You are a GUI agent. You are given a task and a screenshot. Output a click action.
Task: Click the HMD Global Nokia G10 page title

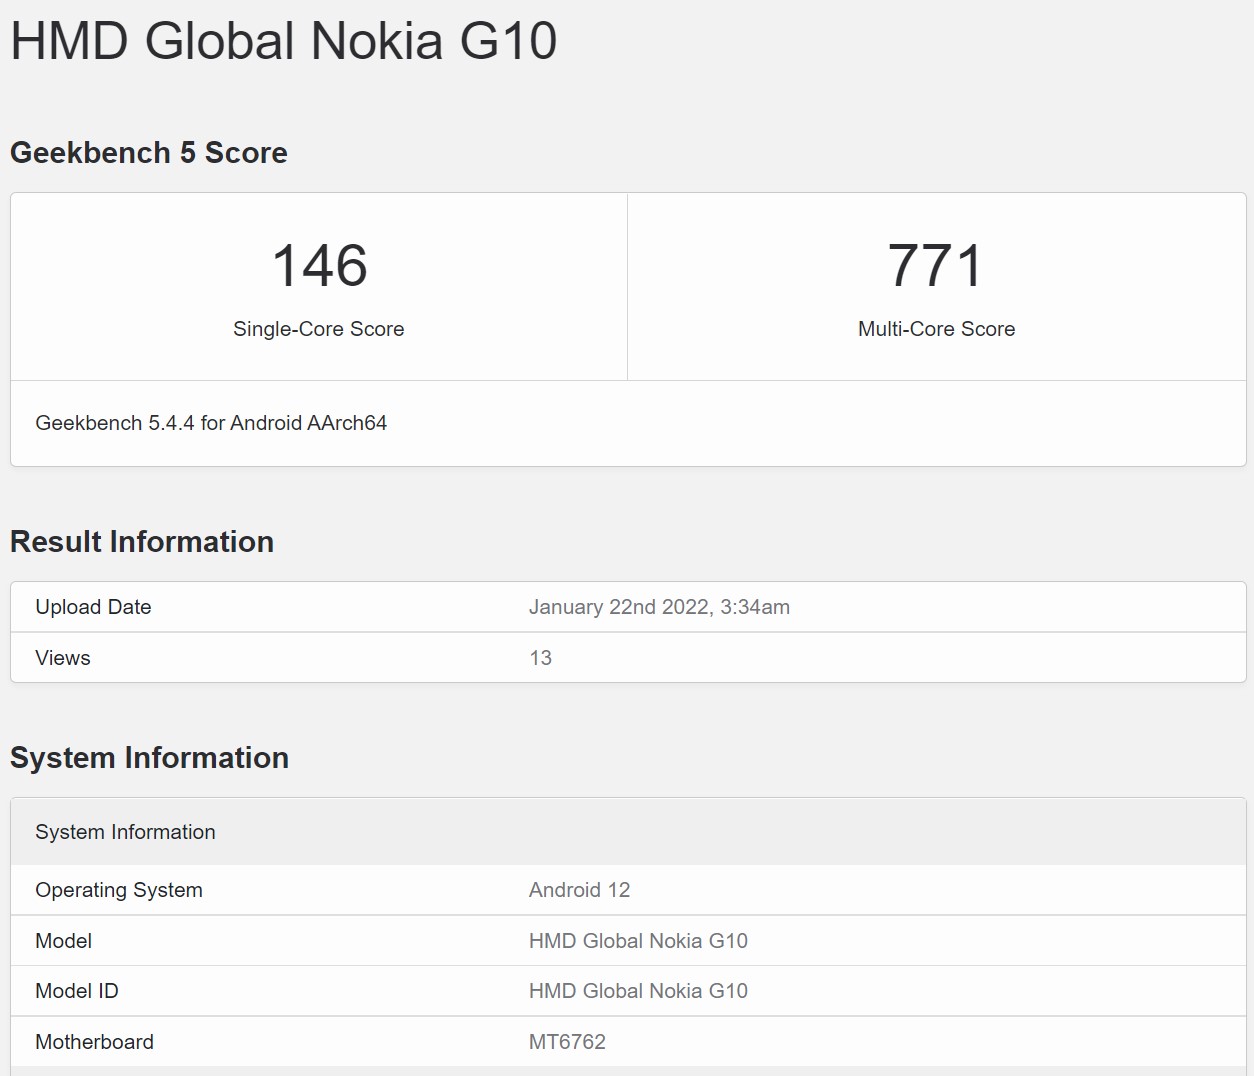[x=282, y=42]
